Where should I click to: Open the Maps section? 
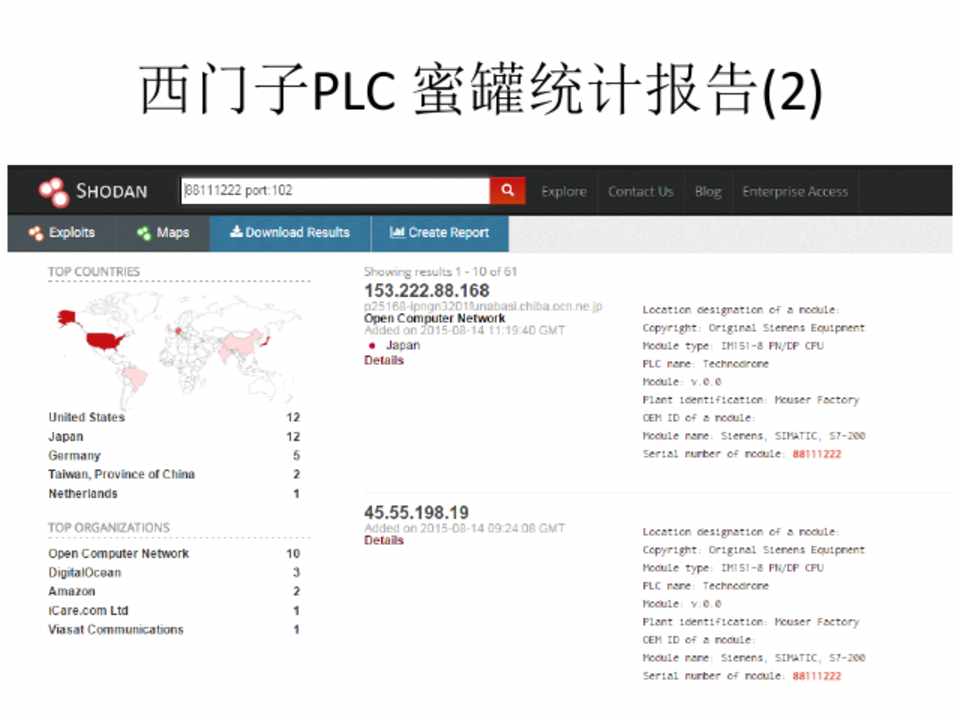click(x=163, y=233)
